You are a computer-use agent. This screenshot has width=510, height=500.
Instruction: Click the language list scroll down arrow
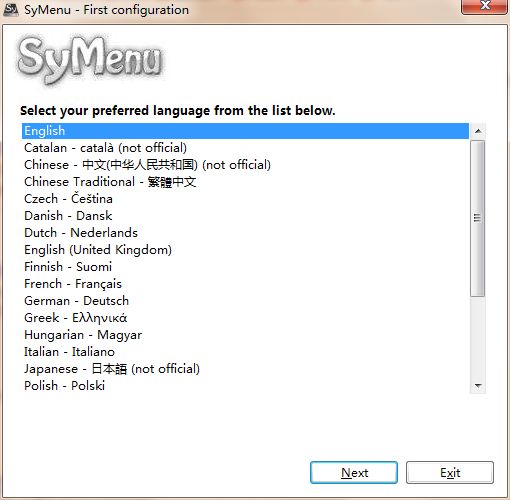[478, 386]
